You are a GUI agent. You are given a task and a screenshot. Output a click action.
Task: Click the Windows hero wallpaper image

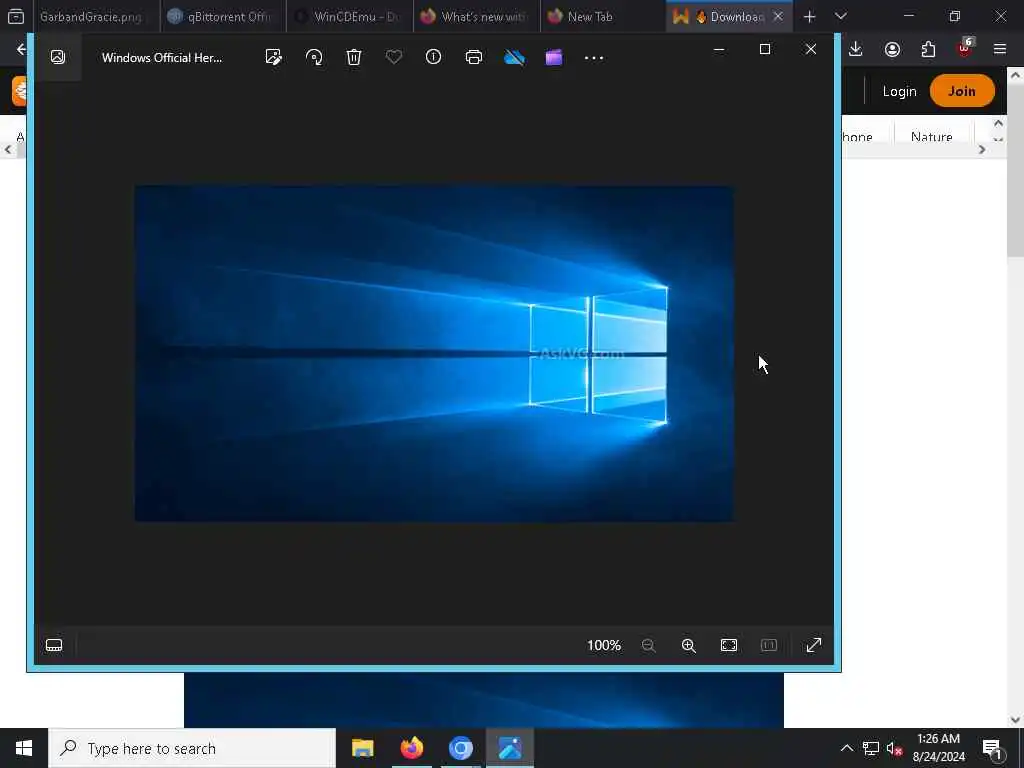coord(434,353)
